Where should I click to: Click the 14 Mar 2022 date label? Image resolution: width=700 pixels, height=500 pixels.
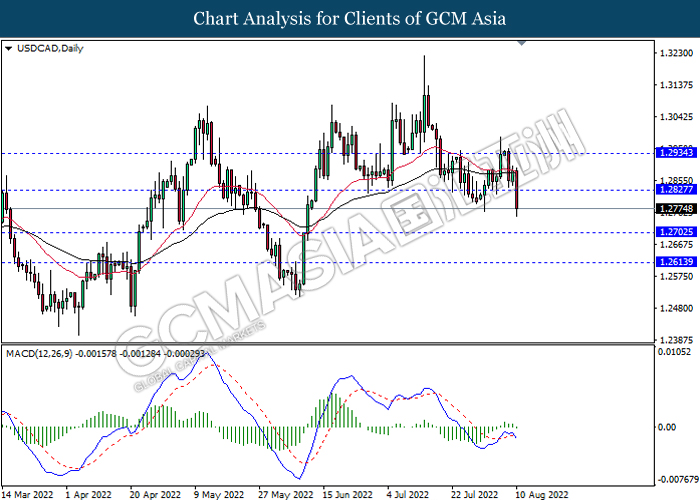point(28,495)
